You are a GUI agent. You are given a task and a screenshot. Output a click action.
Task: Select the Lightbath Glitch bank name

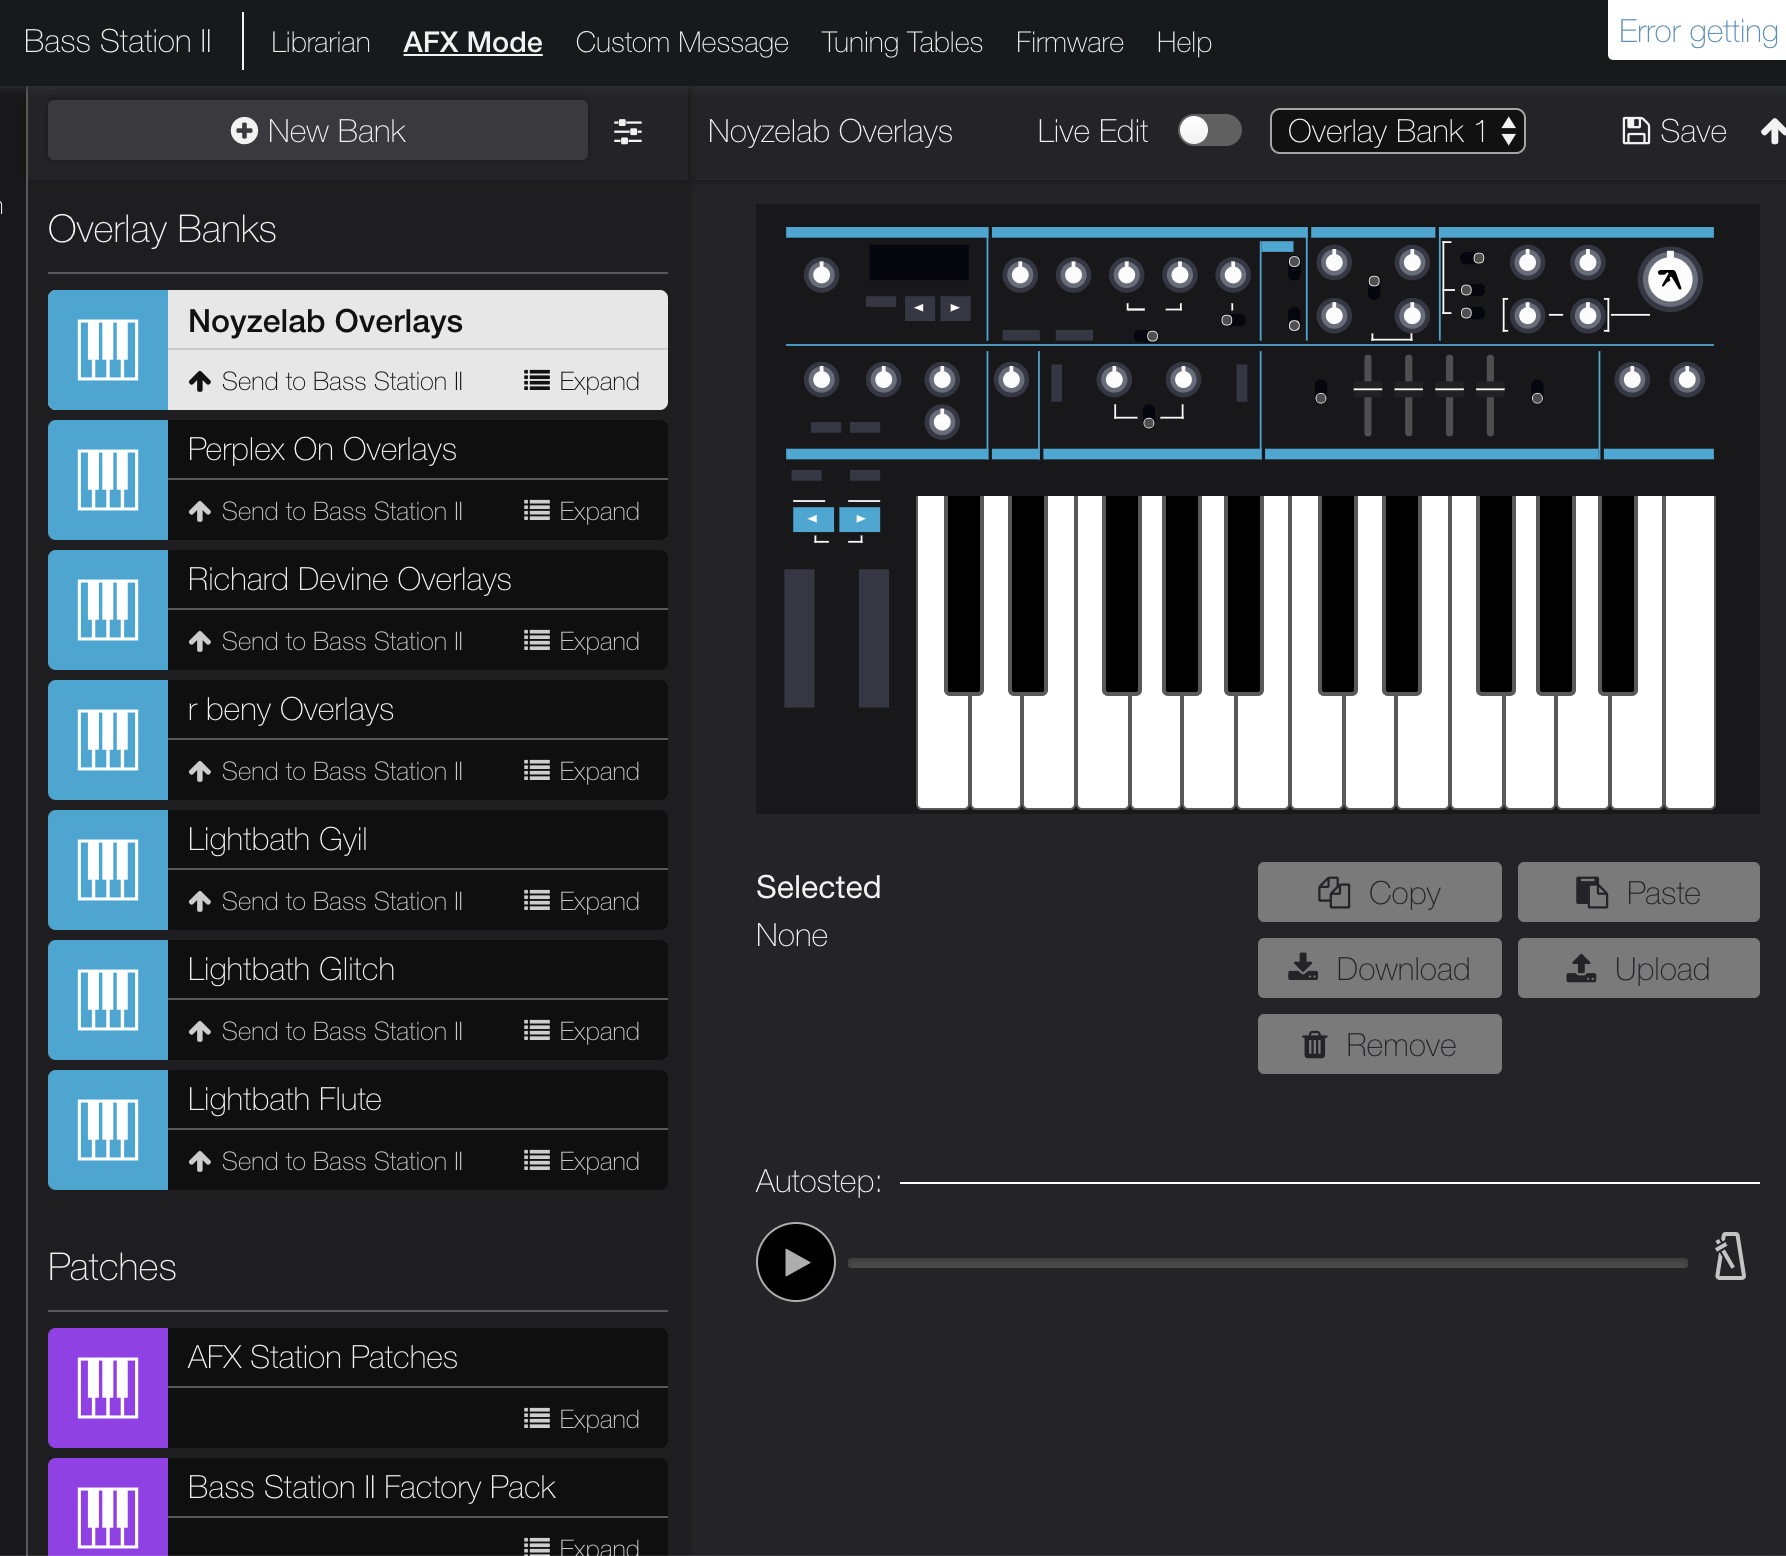291,969
